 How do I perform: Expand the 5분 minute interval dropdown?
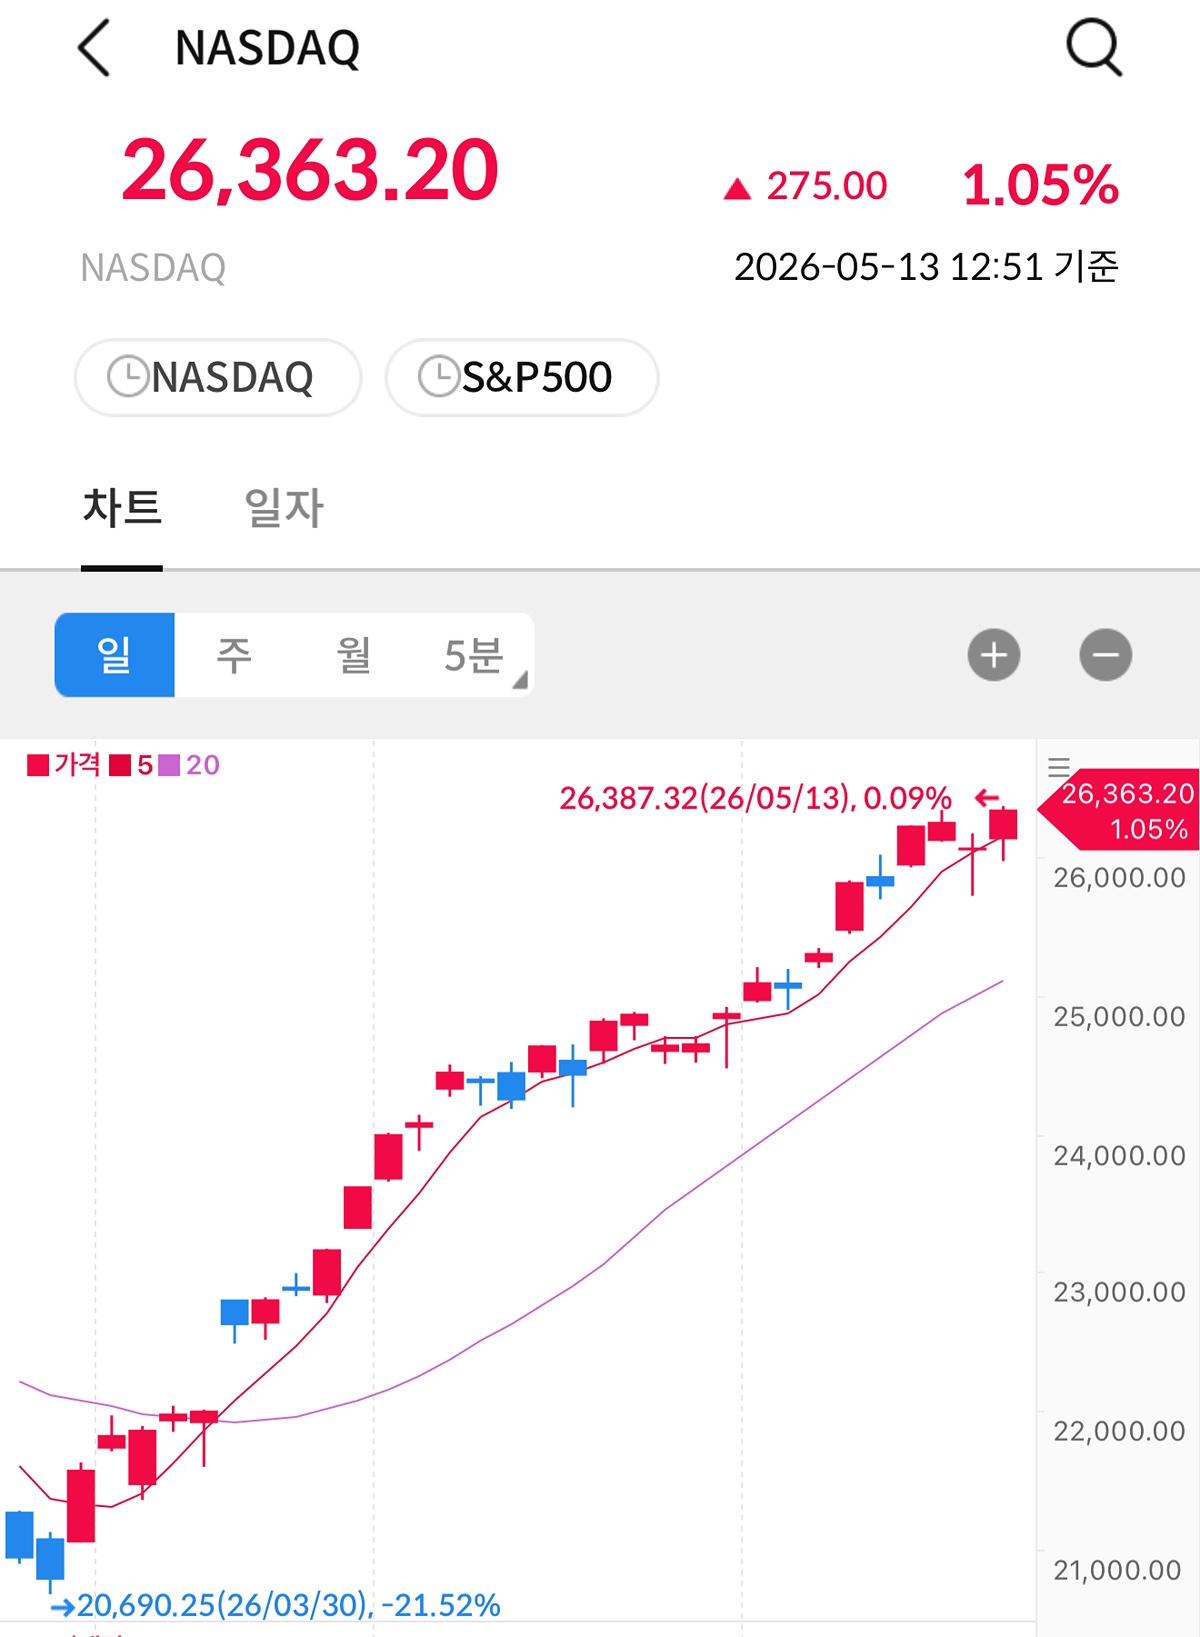point(474,655)
